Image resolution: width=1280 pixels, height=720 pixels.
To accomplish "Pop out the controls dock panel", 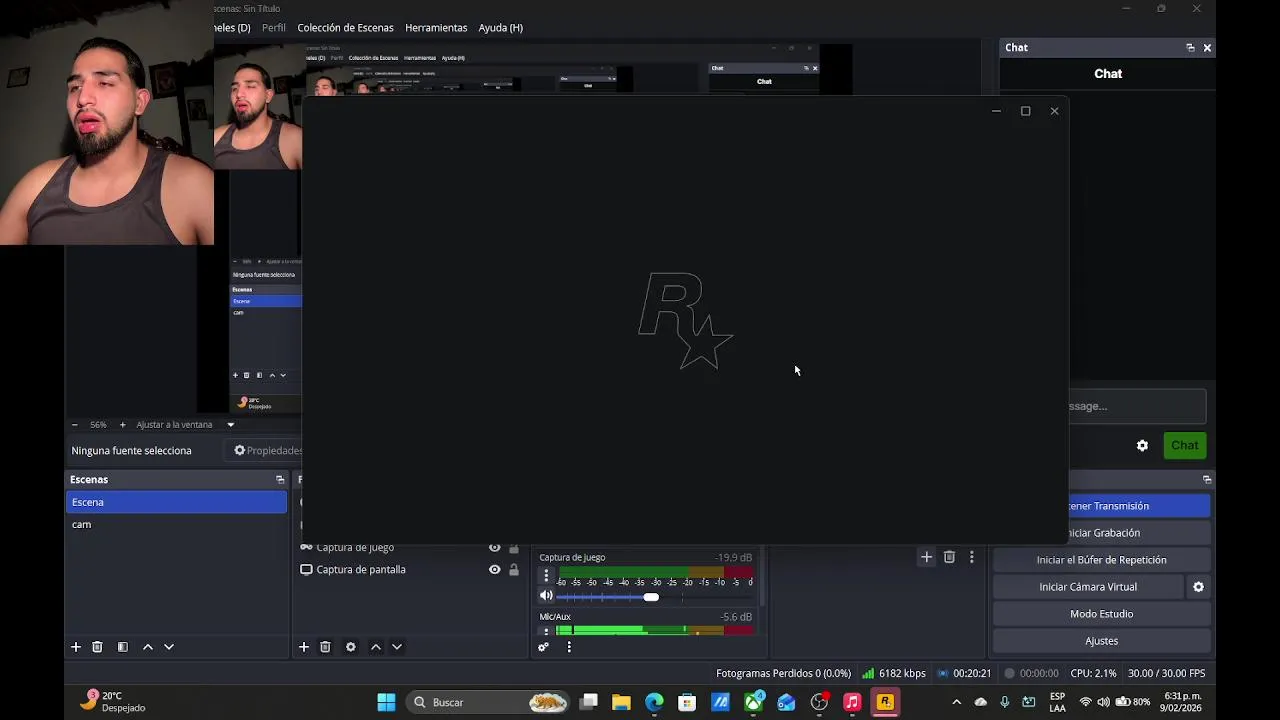I will (1207, 480).
